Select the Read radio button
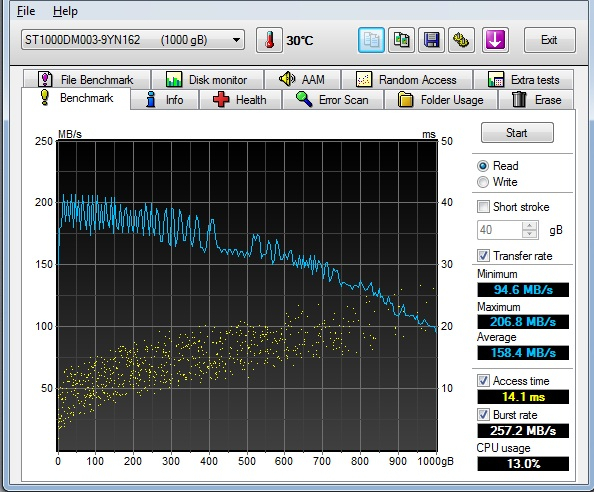 point(483,166)
